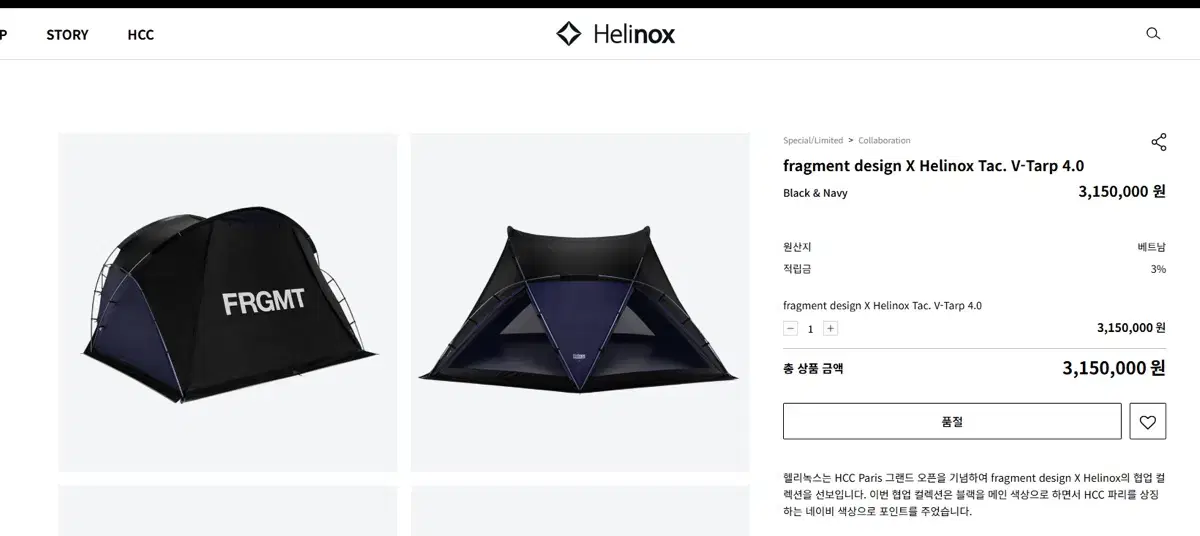Click the product description paragraph
The height and width of the screenshot is (536, 1200).
pyautogui.click(x=975, y=494)
